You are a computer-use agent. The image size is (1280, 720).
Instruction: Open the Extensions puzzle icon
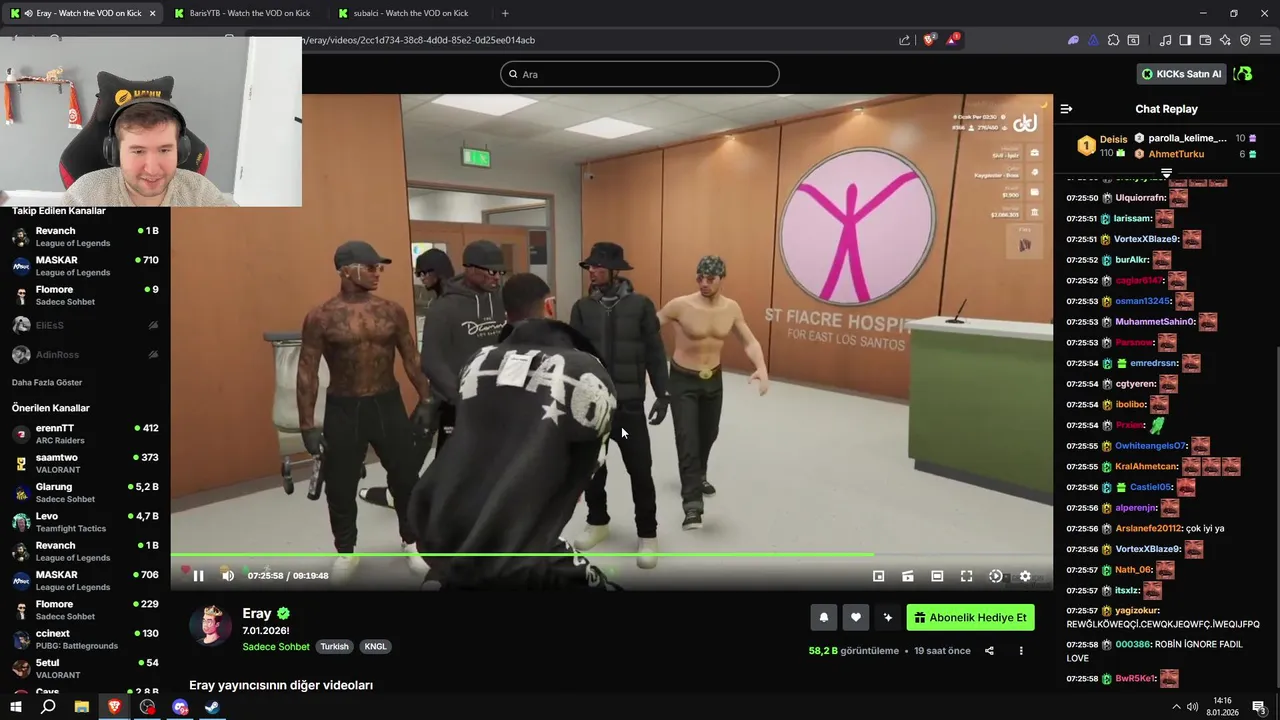[x=1113, y=40]
